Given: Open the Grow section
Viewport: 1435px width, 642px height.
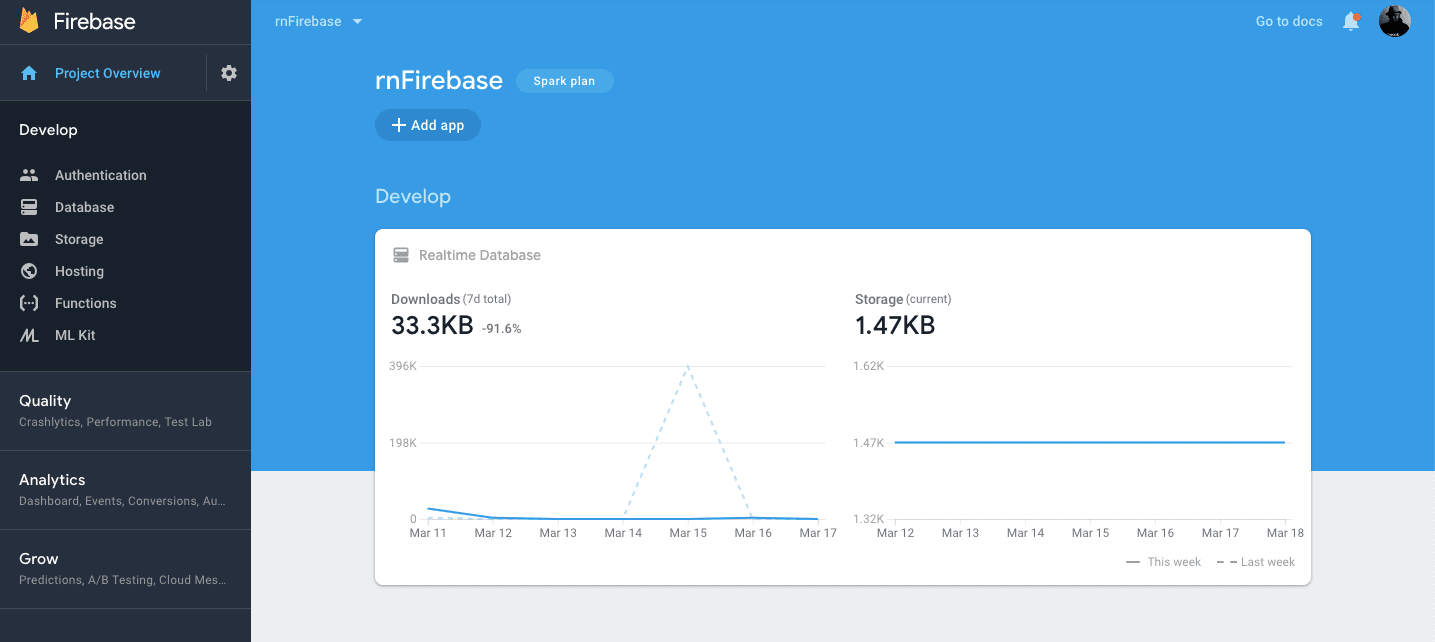Looking at the screenshot, I should pyautogui.click(x=37, y=558).
